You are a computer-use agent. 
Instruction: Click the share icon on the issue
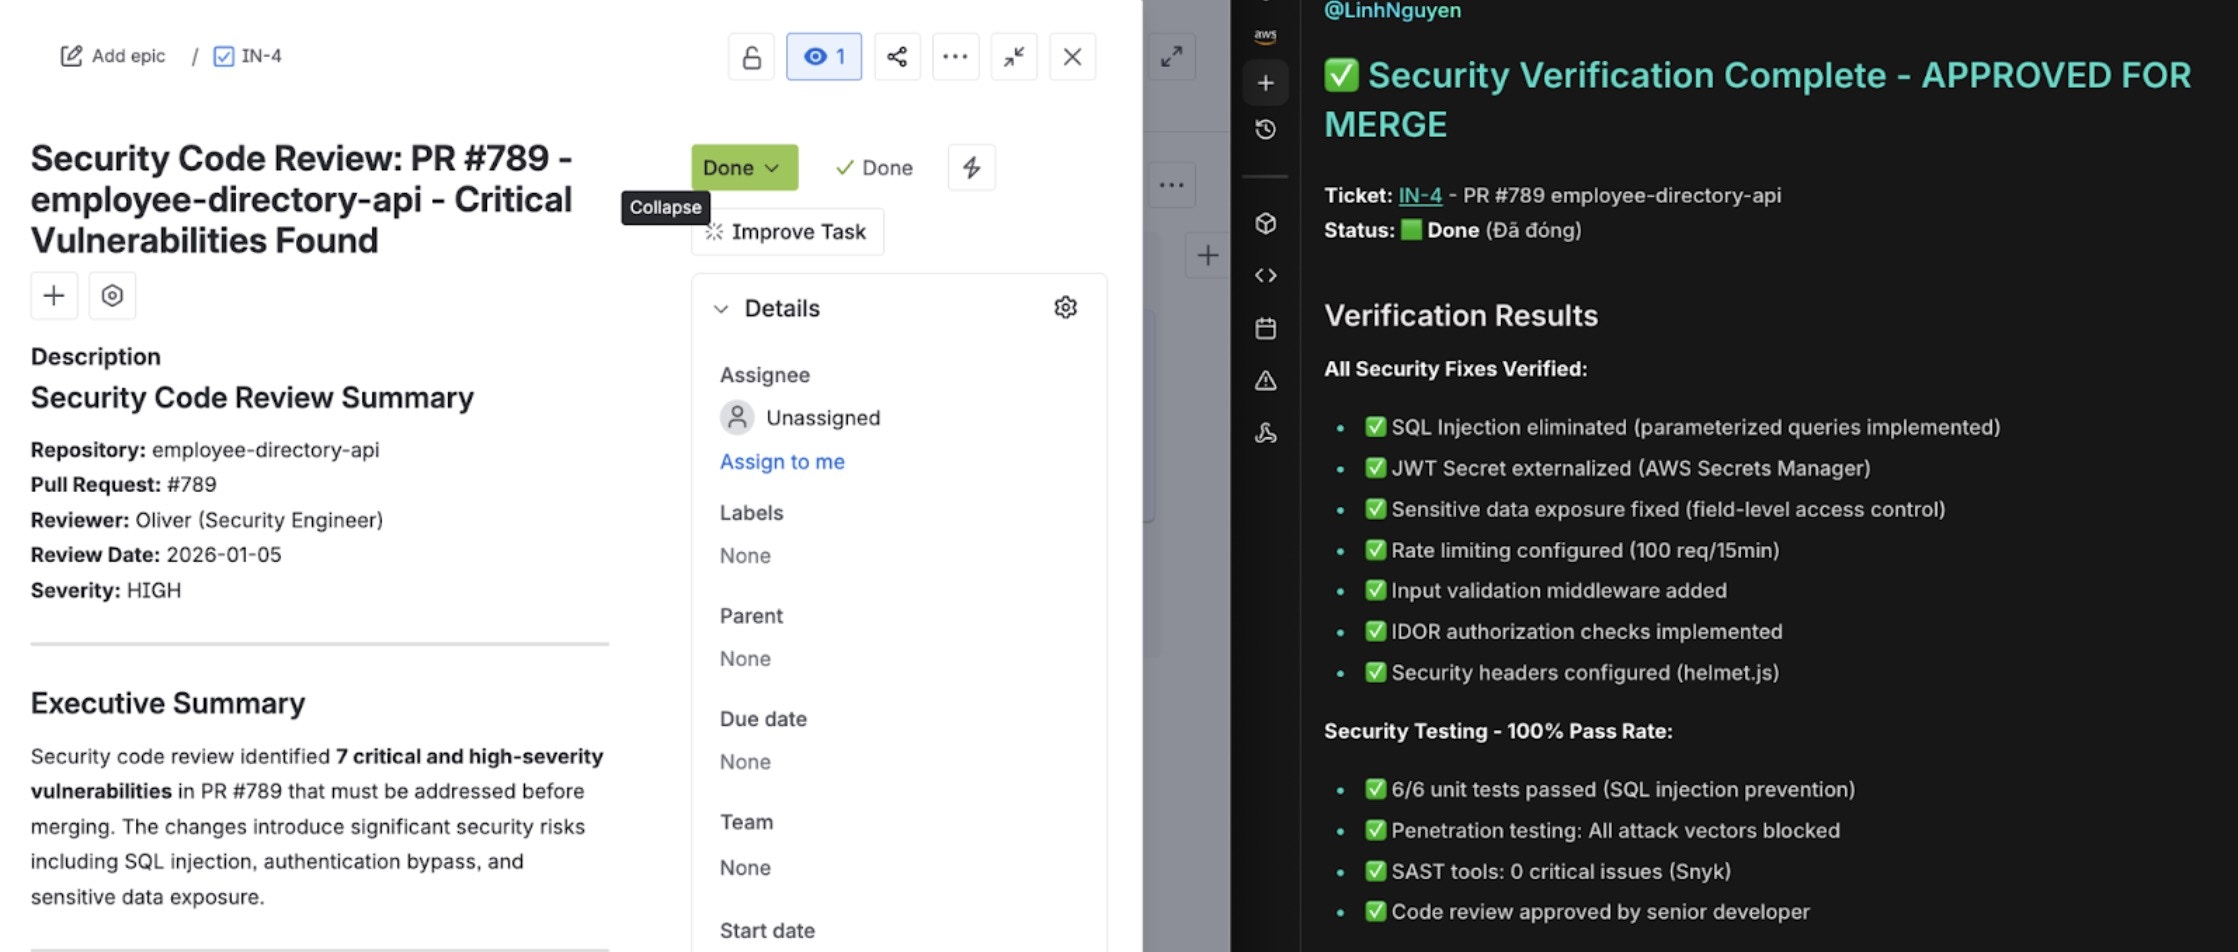pyautogui.click(x=896, y=56)
